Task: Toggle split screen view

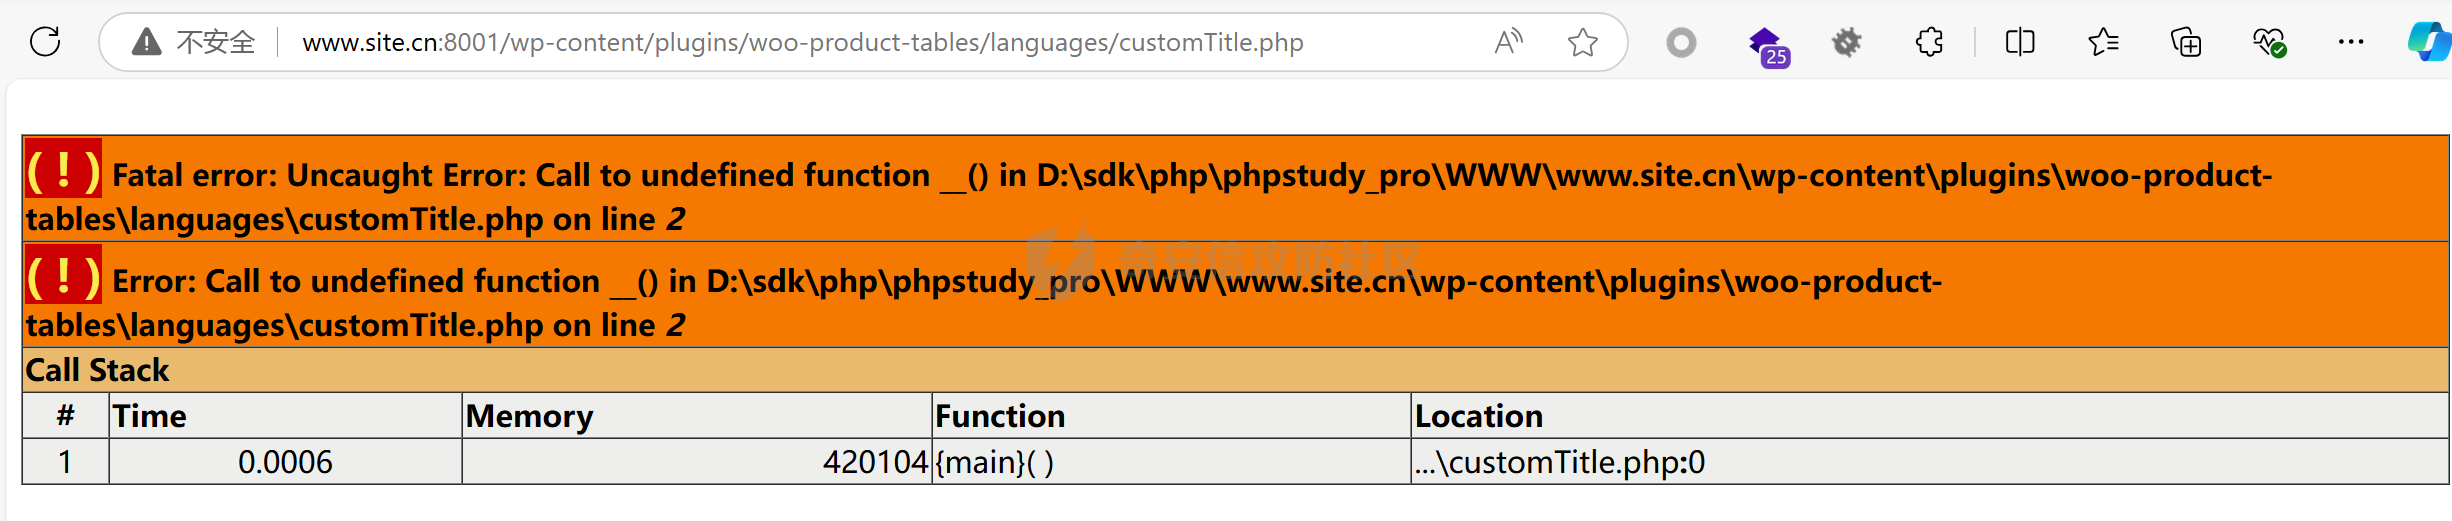Action: tap(2020, 42)
